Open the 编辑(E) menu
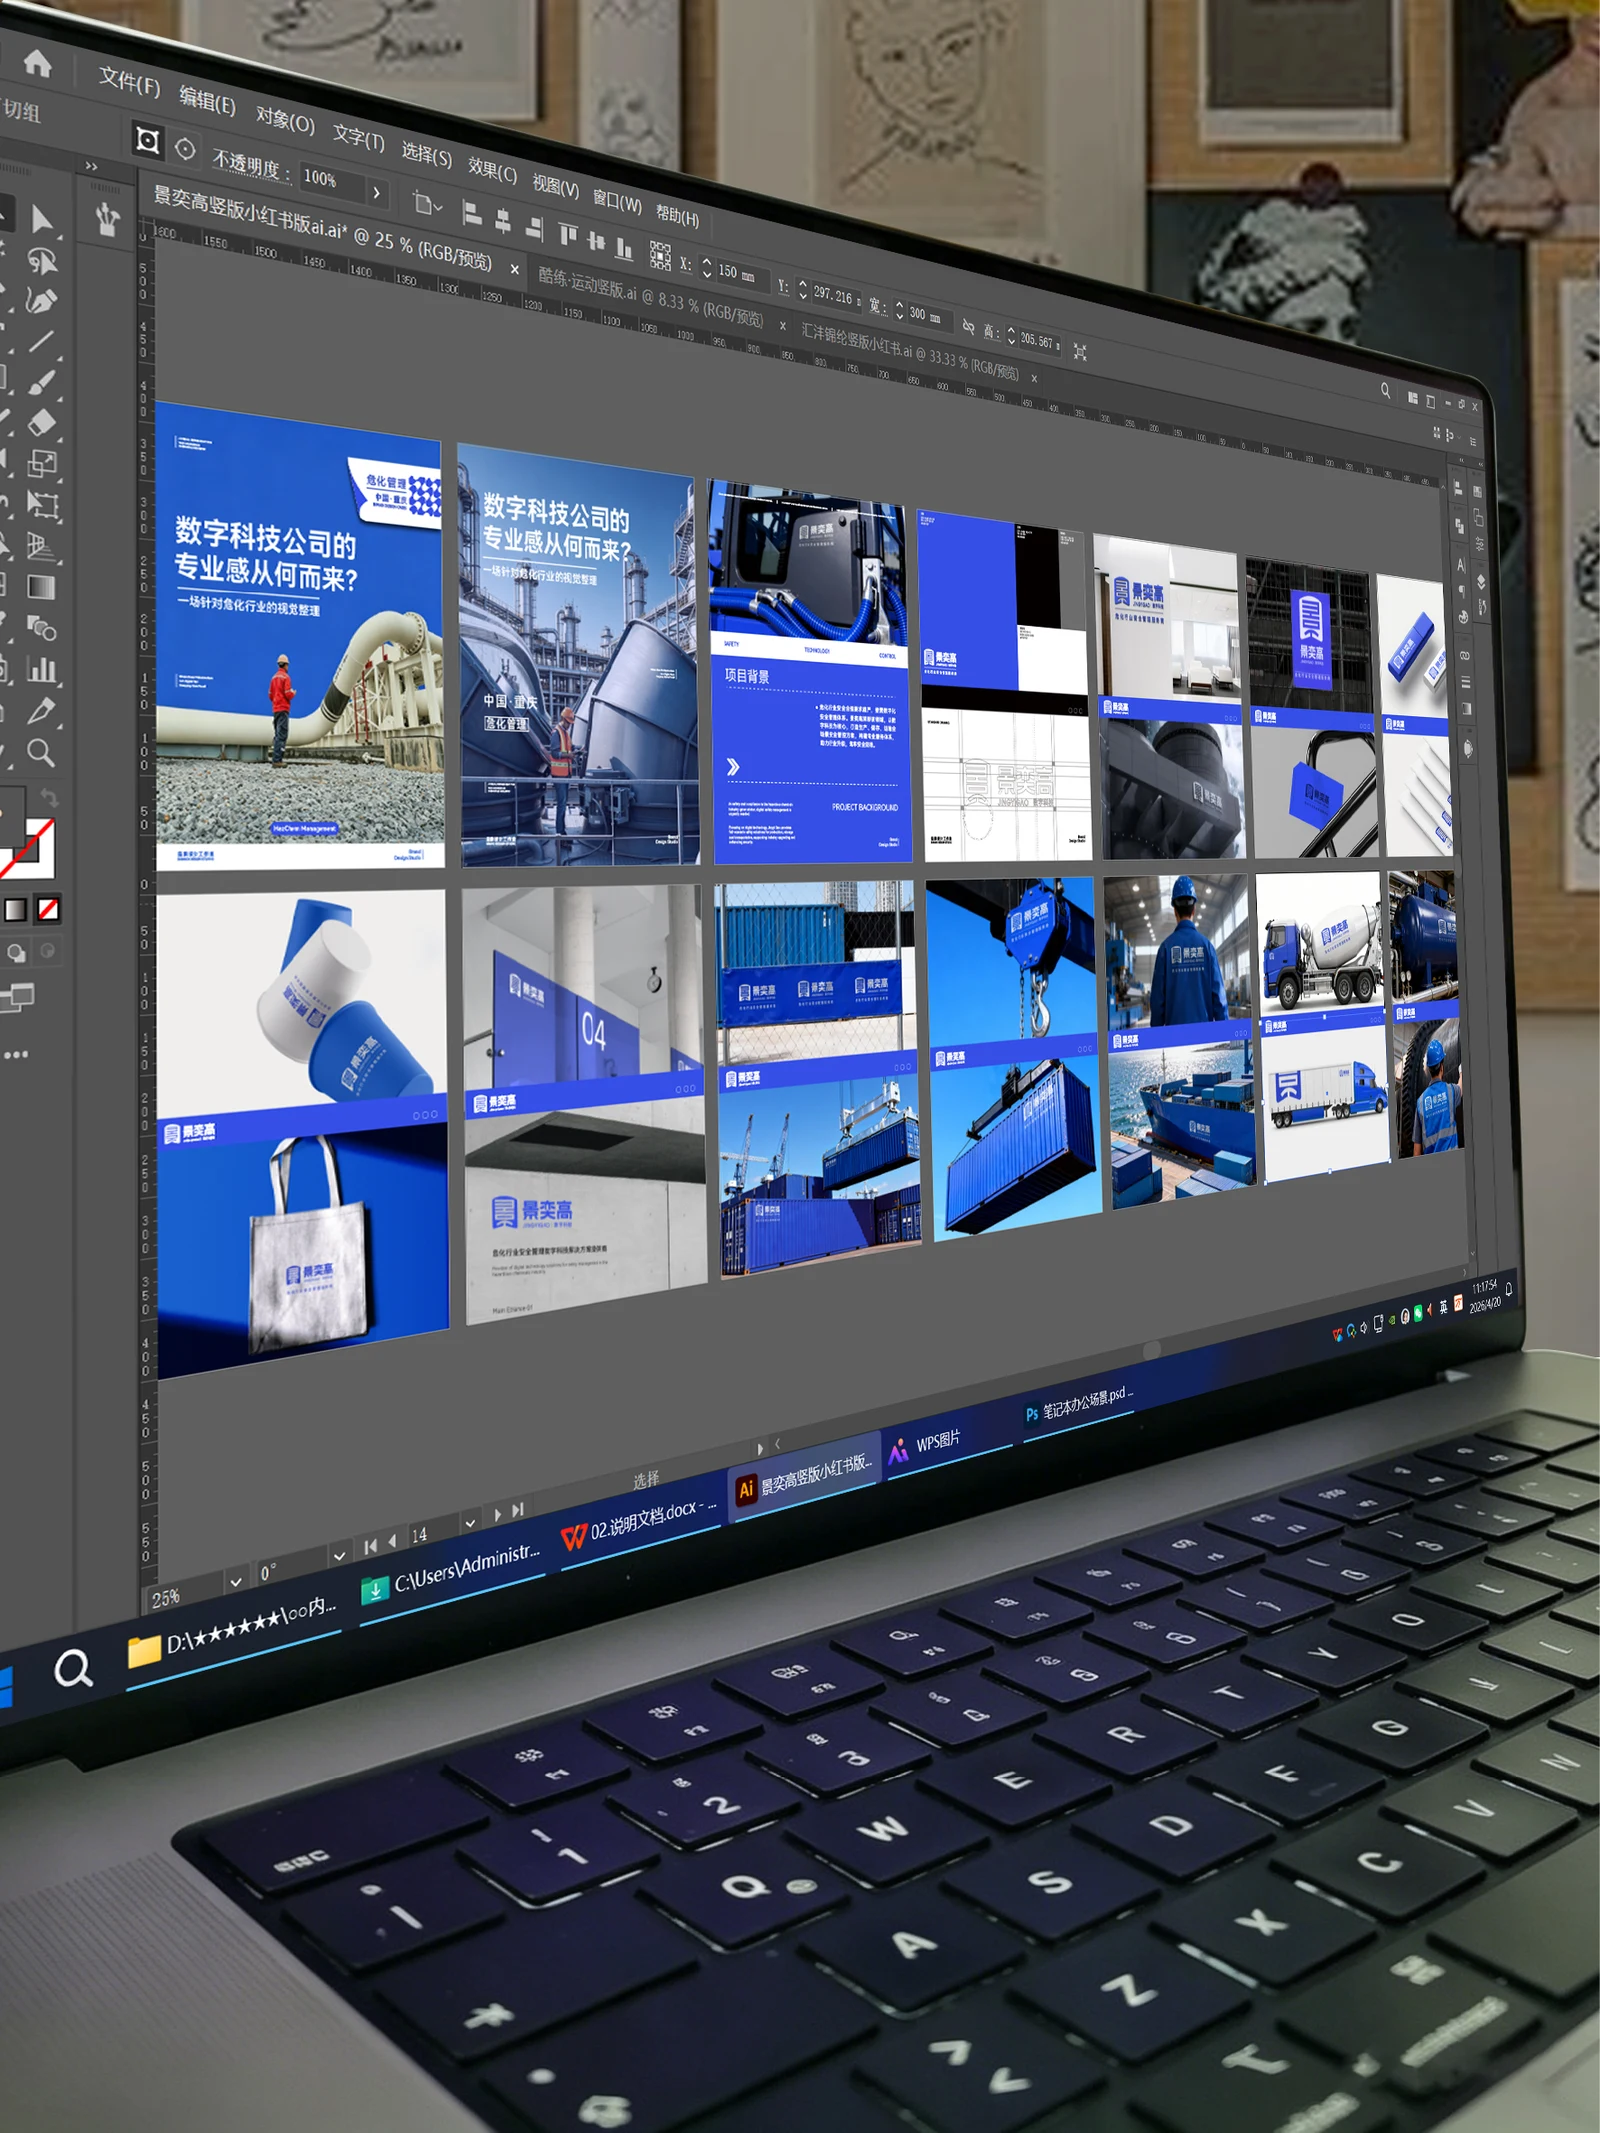The width and height of the screenshot is (1600, 2133). coord(208,100)
